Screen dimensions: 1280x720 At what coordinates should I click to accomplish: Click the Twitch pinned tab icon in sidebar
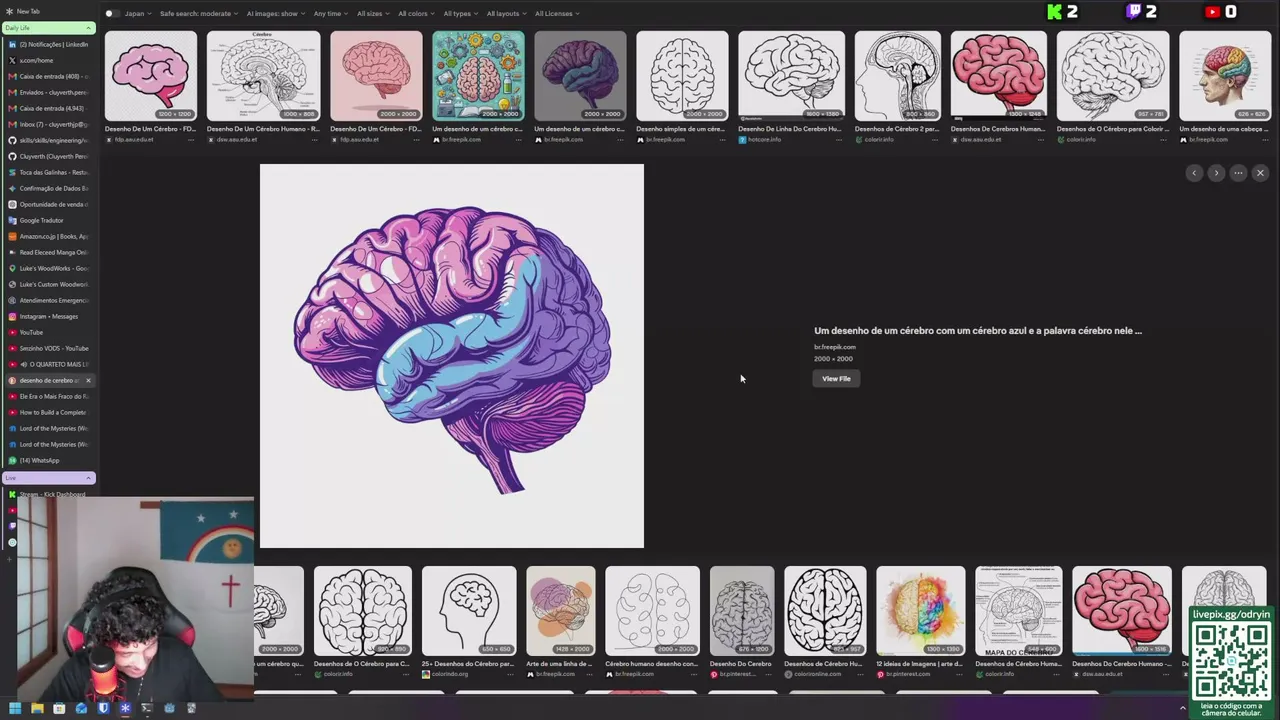(x=12, y=526)
